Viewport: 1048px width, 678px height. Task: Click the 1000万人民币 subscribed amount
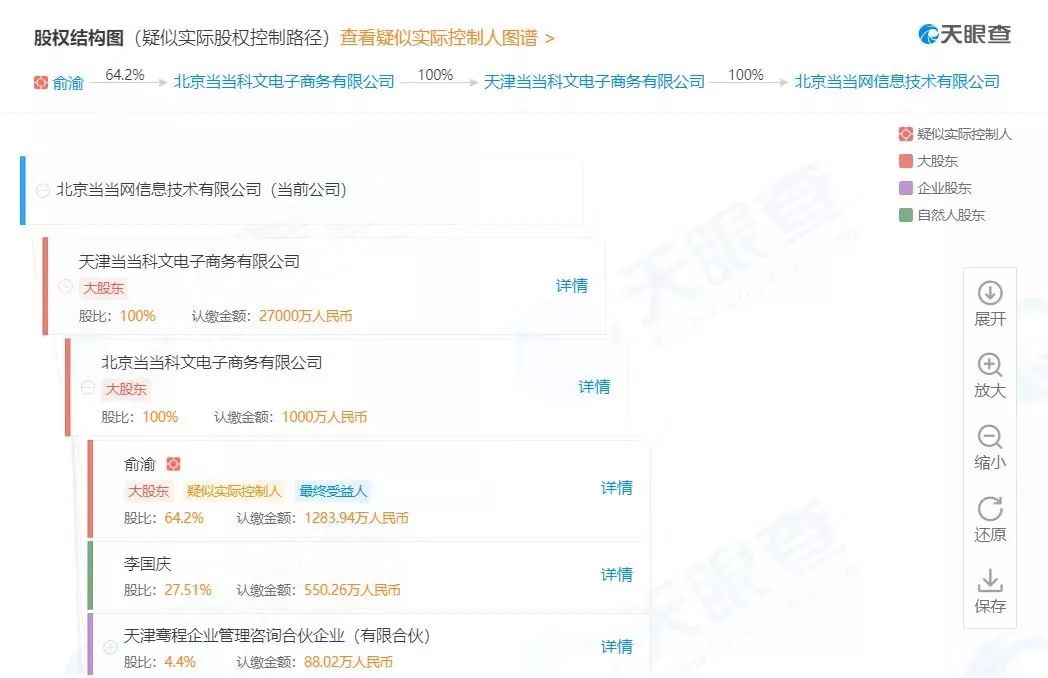click(x=324, y=417)
